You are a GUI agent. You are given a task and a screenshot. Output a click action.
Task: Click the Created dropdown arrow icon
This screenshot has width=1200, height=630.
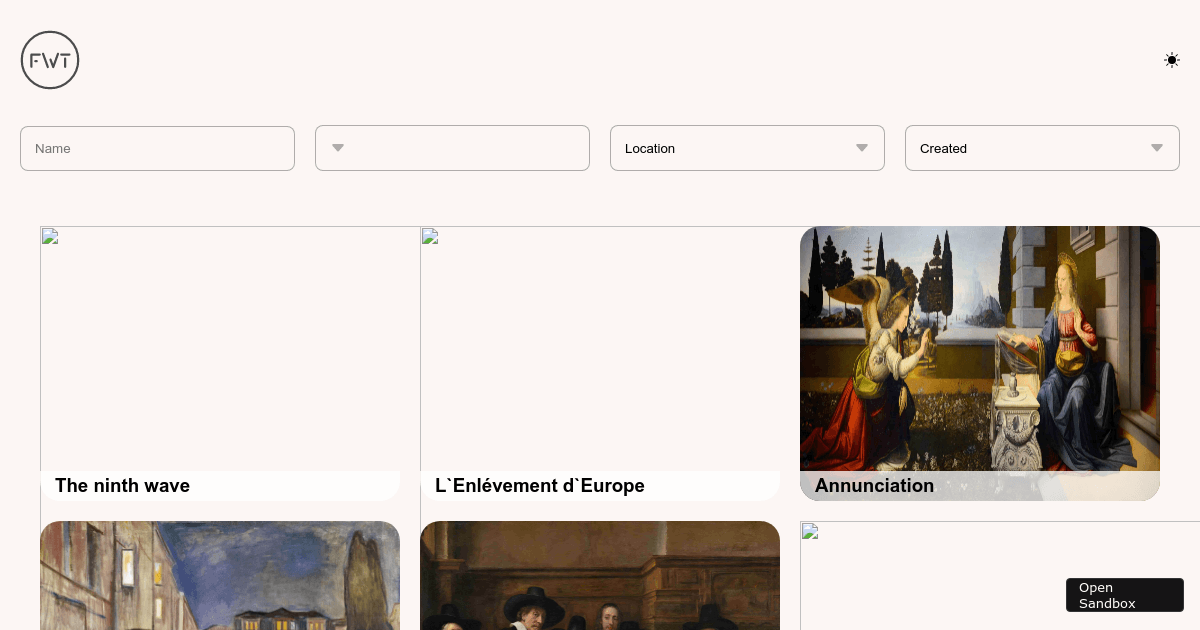1157,148
